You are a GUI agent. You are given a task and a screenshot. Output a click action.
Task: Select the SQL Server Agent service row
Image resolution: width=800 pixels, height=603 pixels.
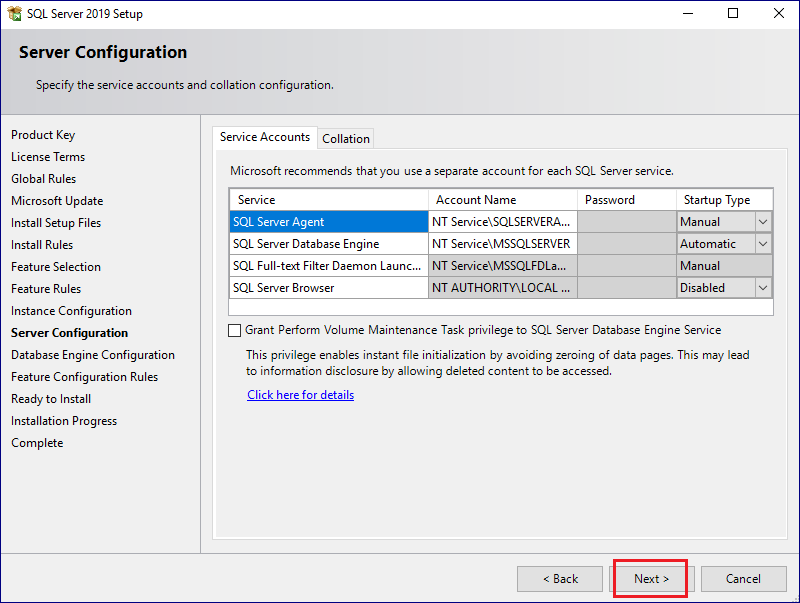coord(329,222)
